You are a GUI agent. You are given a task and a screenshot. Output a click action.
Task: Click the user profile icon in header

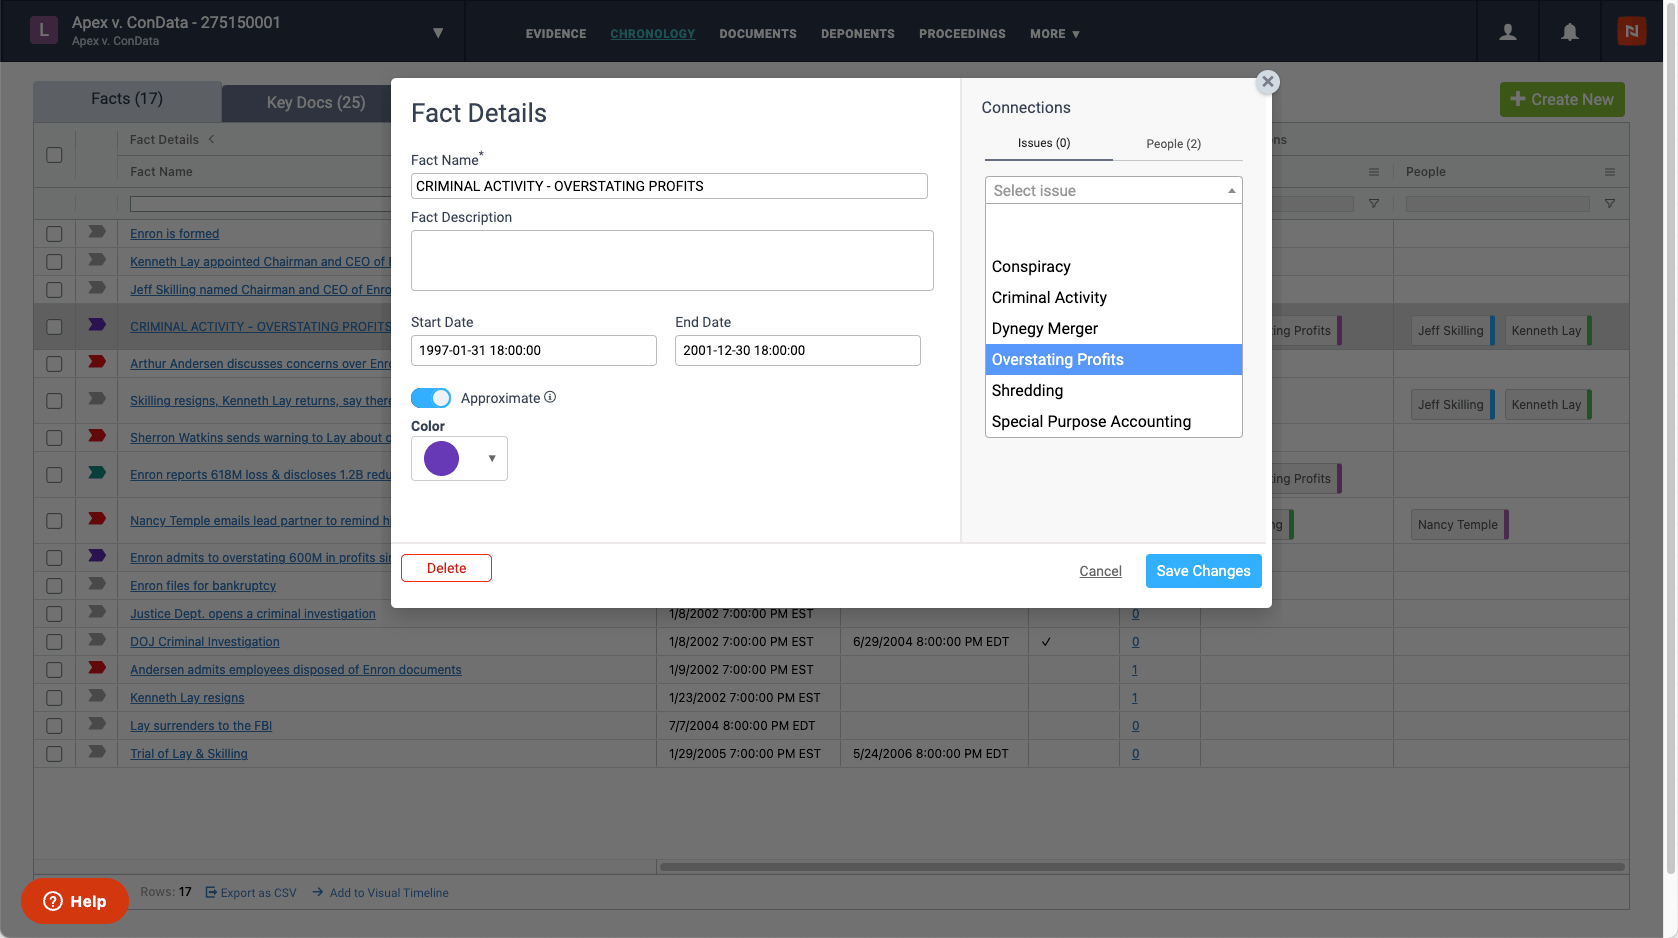tap(1507, 32)
